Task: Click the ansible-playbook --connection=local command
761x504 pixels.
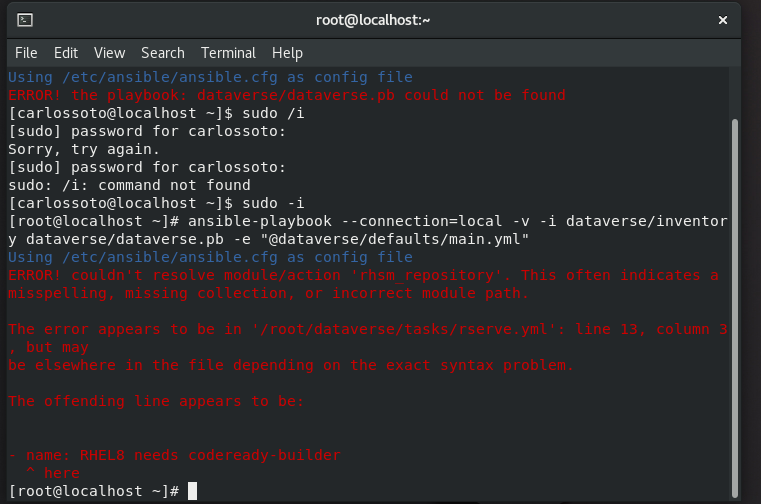Action: pos(370,221)
